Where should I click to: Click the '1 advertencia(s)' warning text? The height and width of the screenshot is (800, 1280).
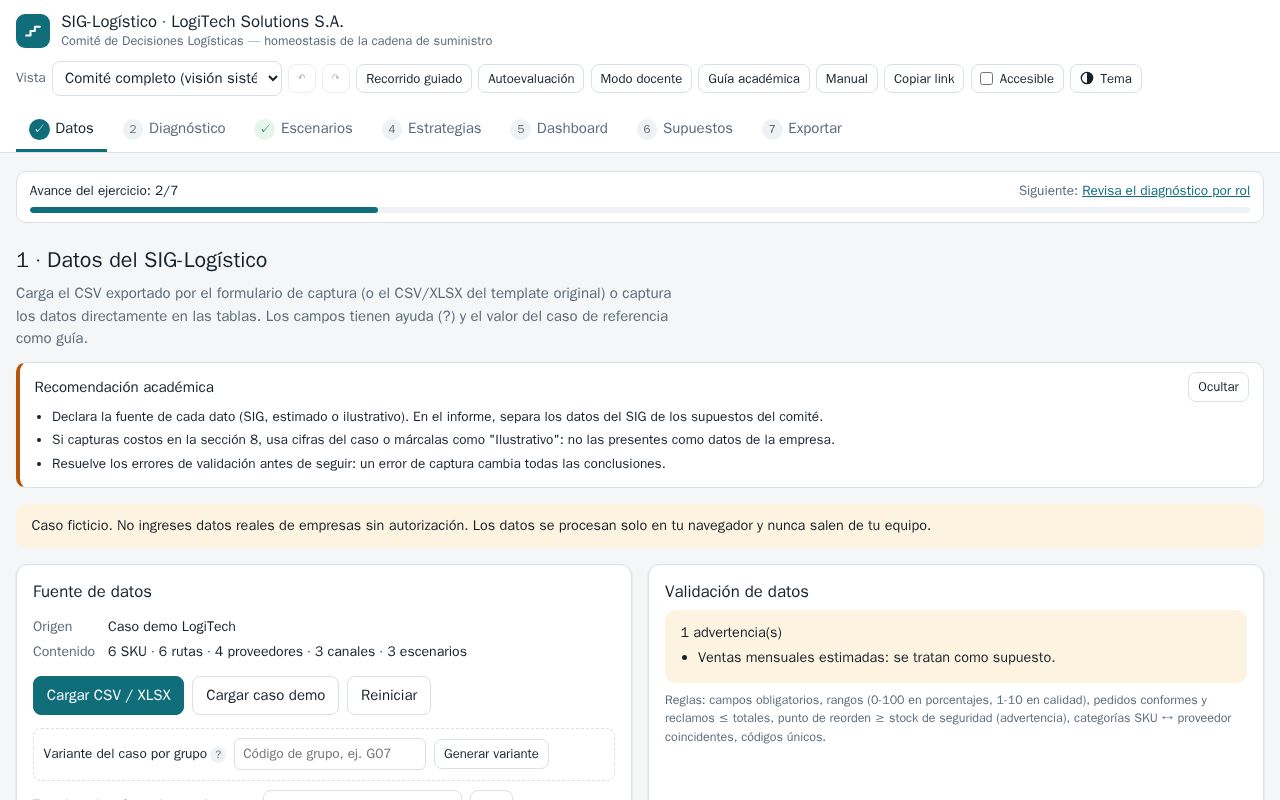point(731,633)
